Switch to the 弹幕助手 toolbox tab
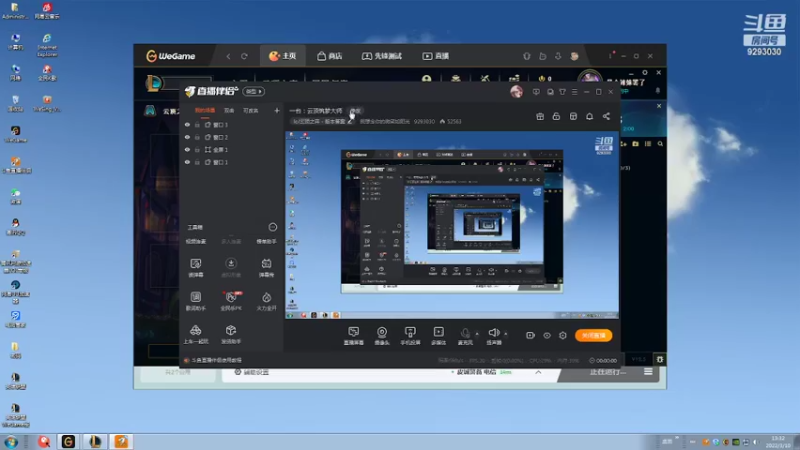The image size is (800, 450). (266, 241)
